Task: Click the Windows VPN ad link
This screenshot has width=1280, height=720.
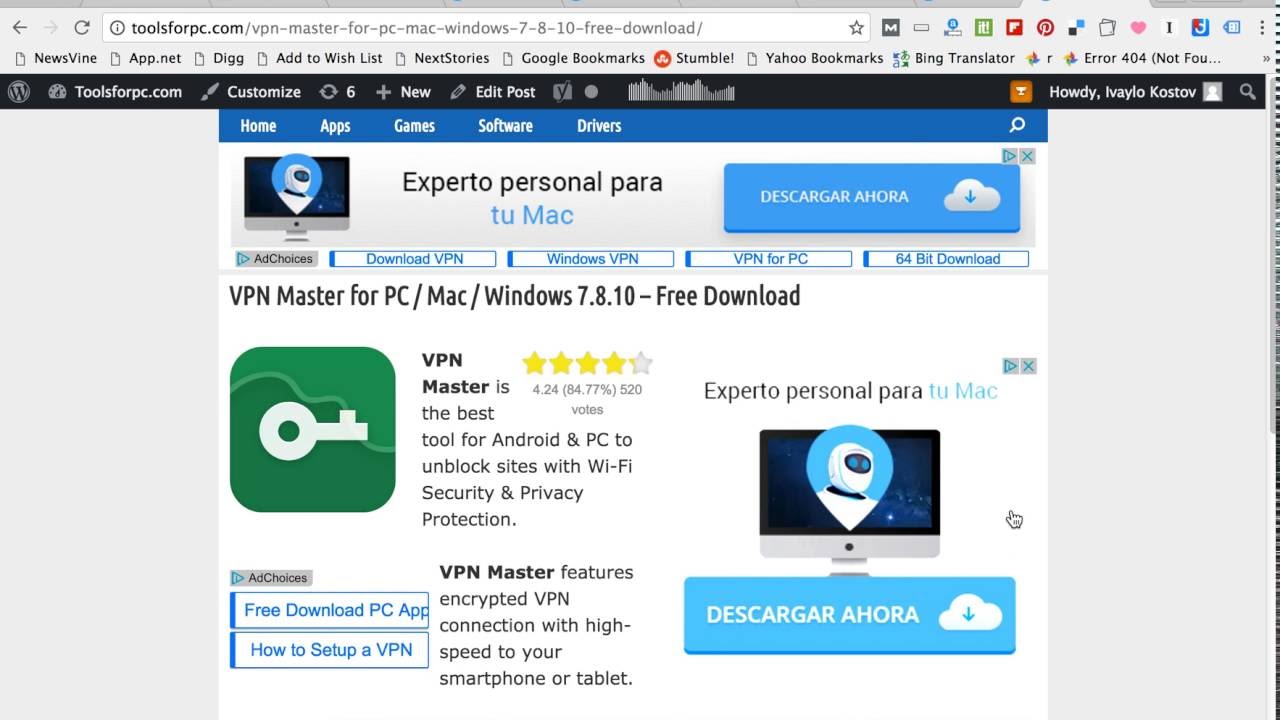Action: pyautogui.click(x=591, y=259)
